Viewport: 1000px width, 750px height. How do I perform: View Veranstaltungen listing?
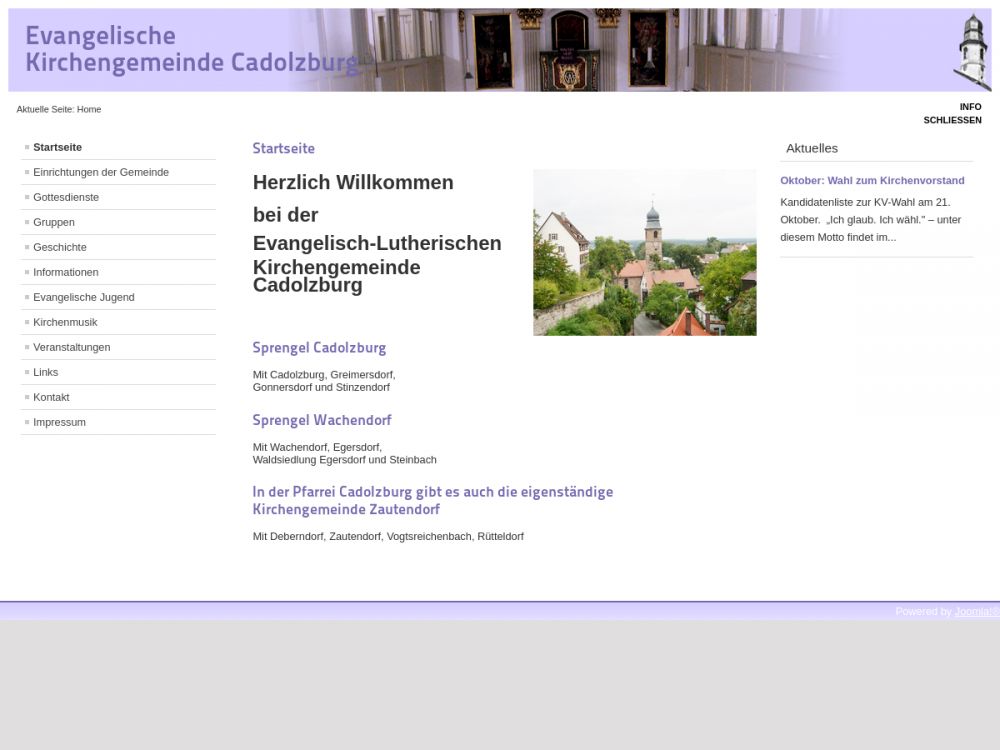(x=72, y=347)
